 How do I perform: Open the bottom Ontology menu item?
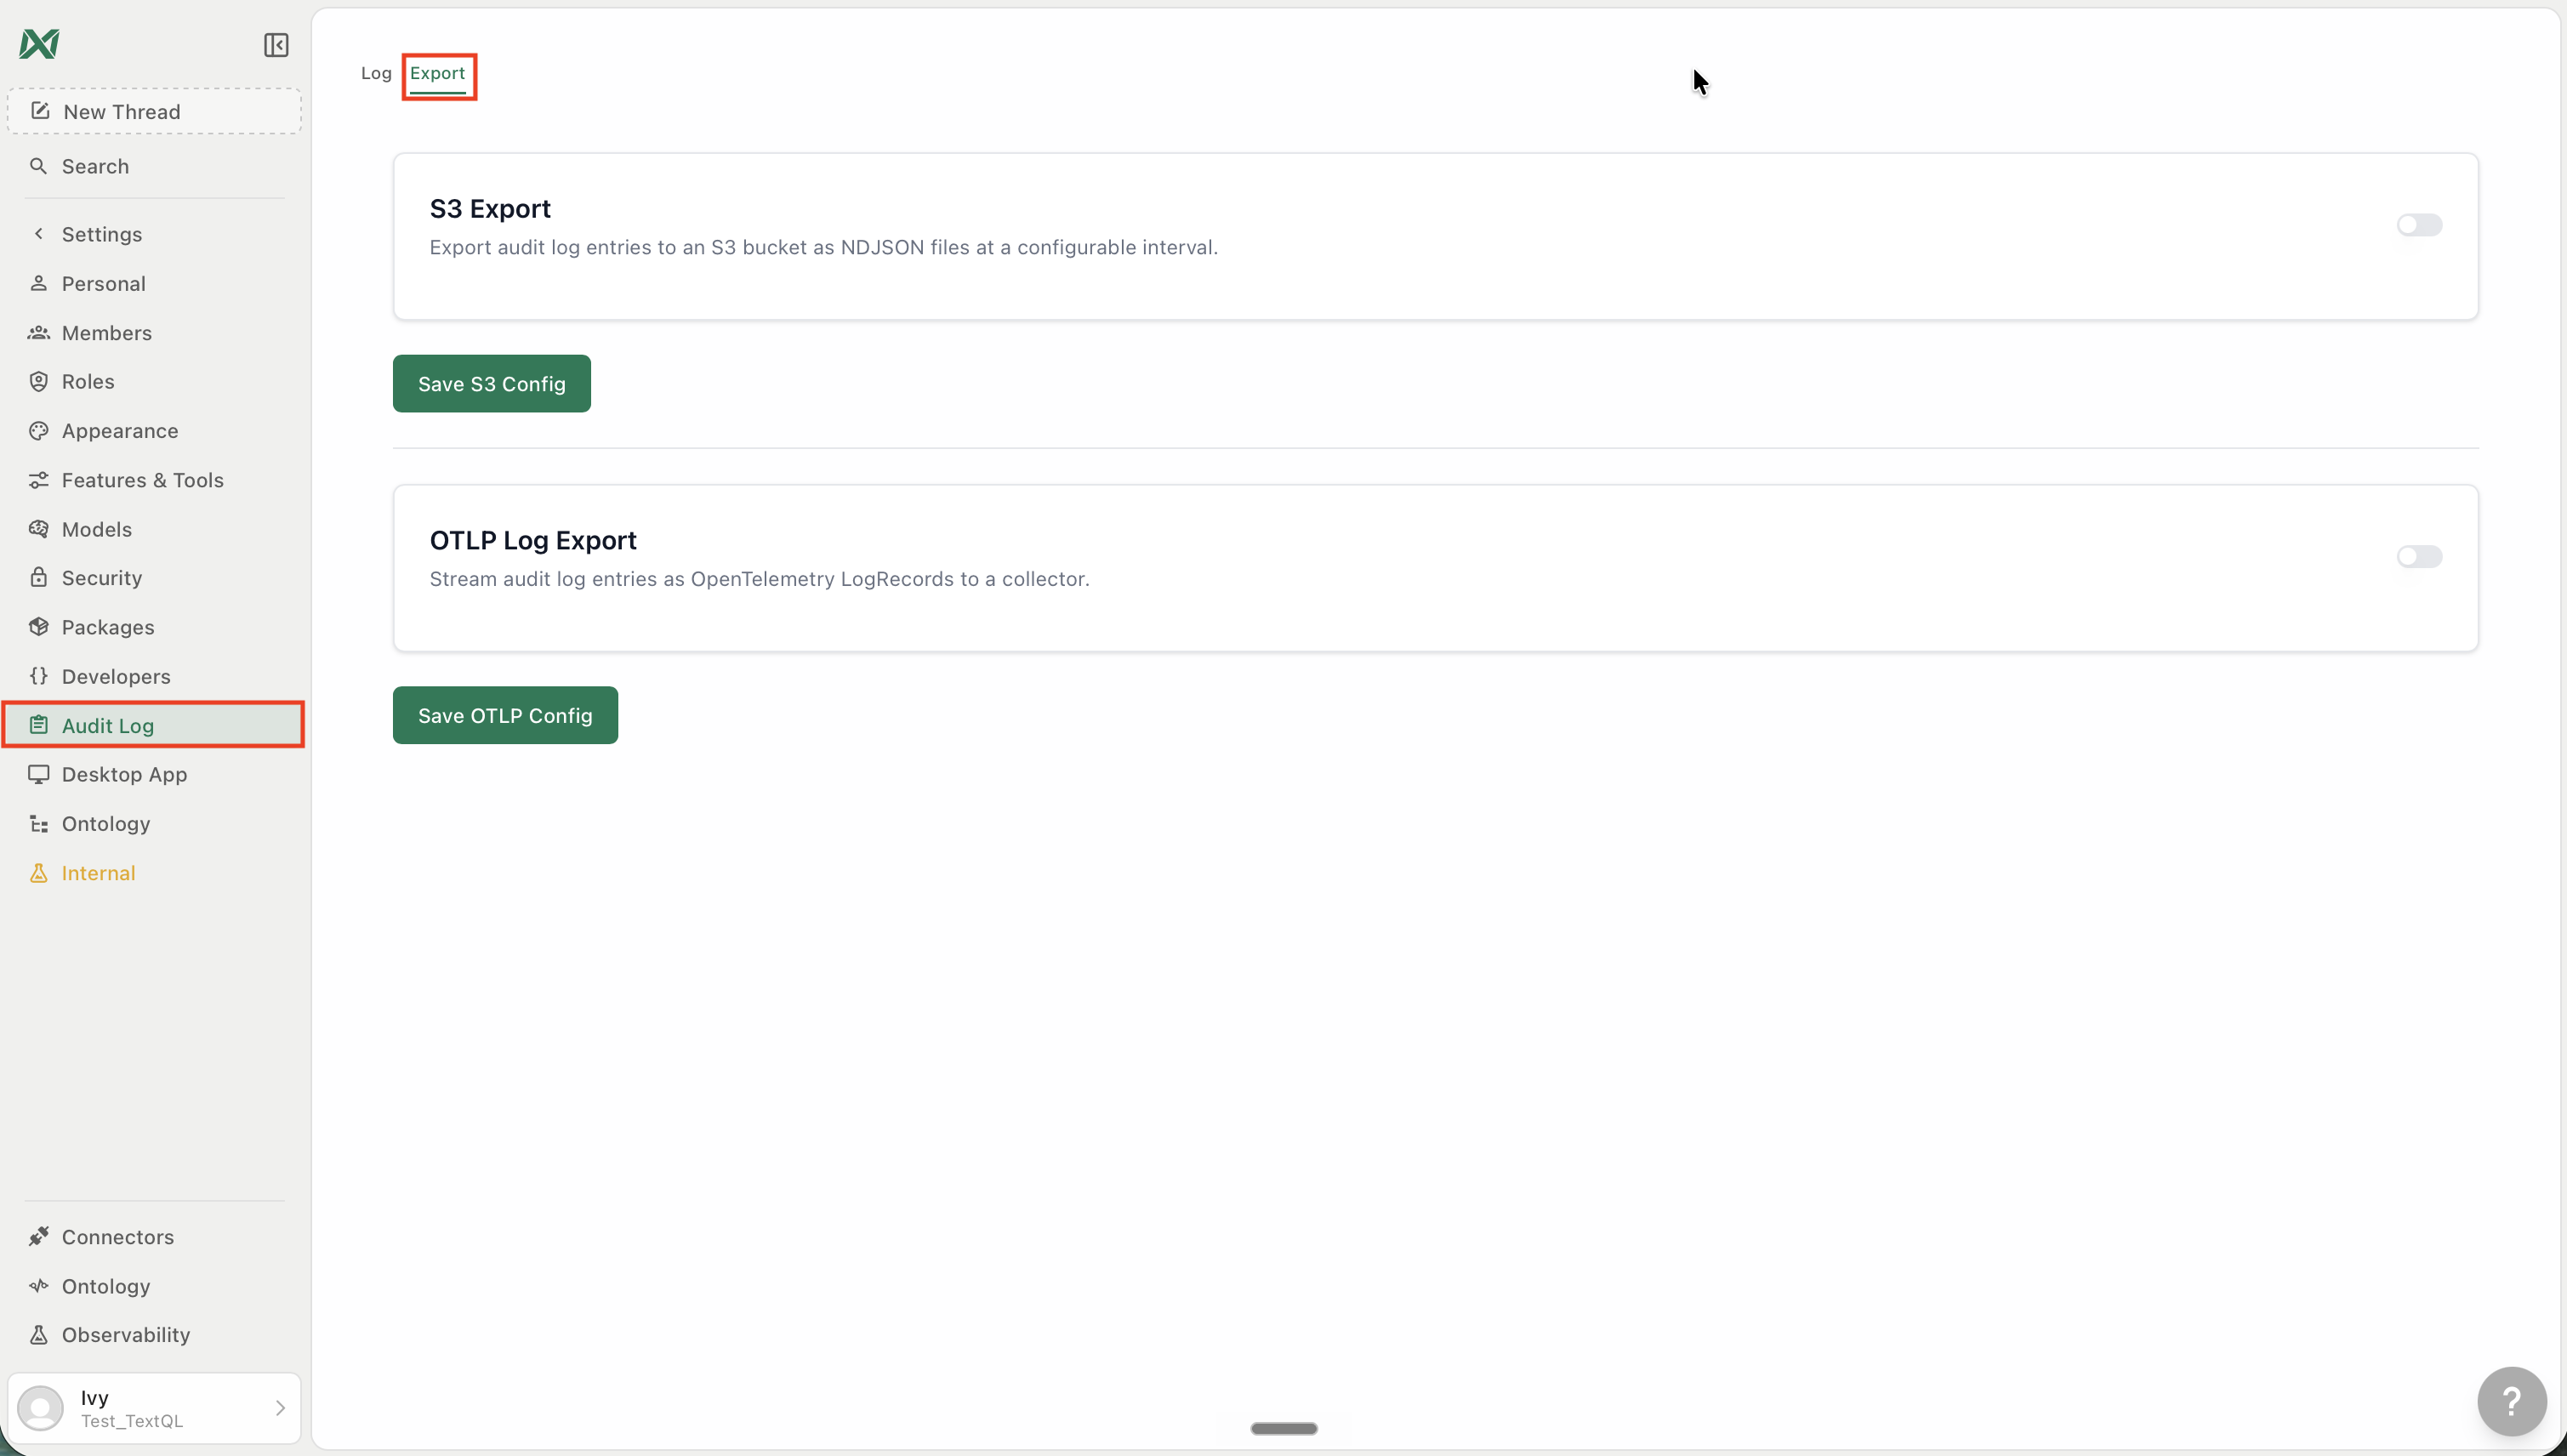click(154, 1286)
